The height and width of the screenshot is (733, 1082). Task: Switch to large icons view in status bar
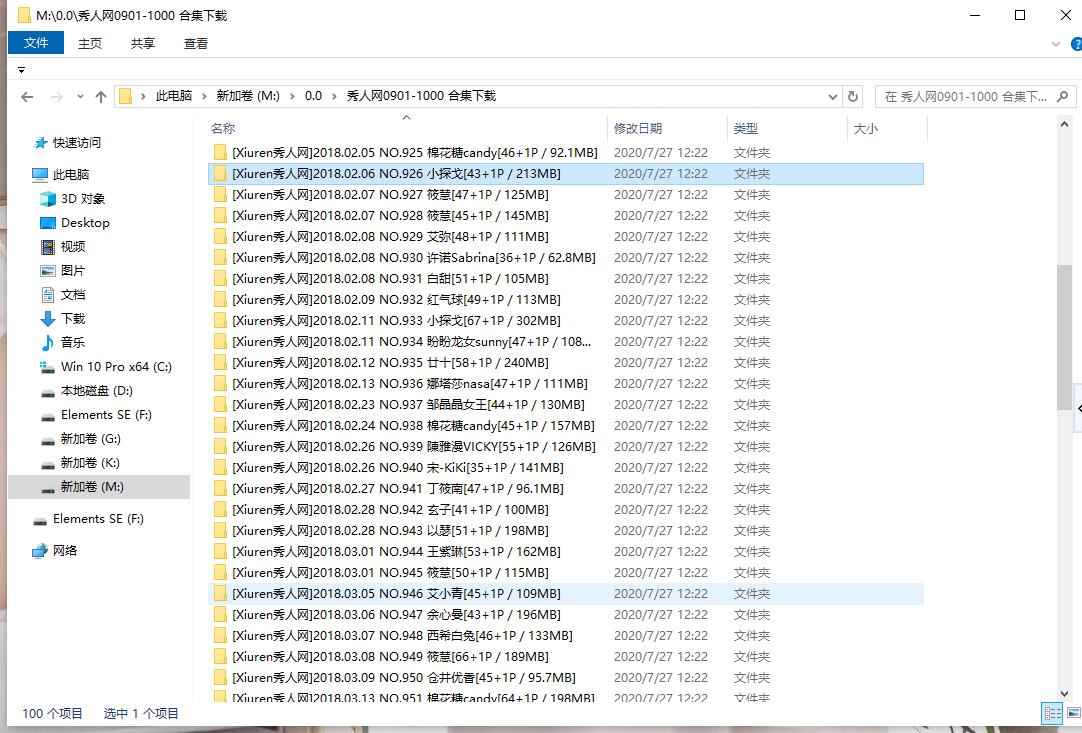pyautogui.click(x=1074, y=714)
